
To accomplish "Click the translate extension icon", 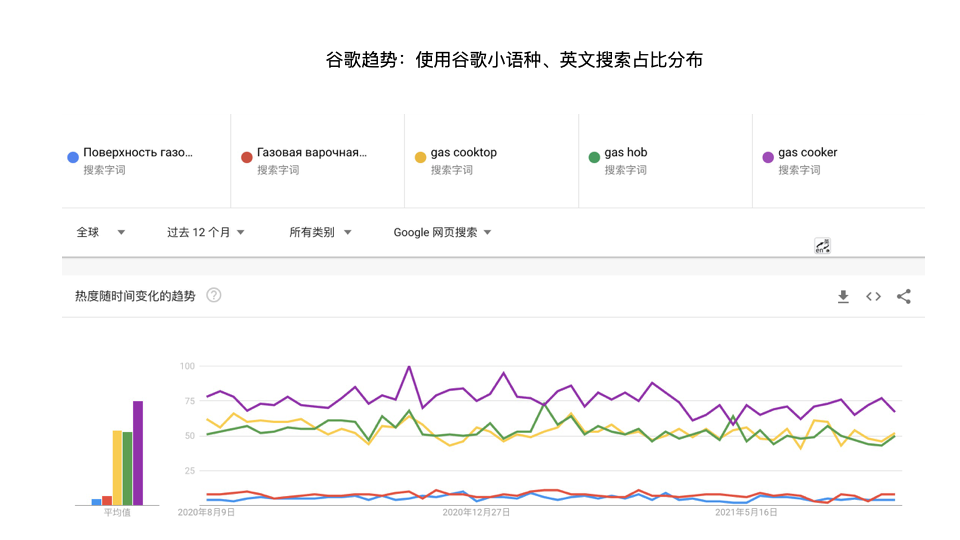I will coord(822,246).
